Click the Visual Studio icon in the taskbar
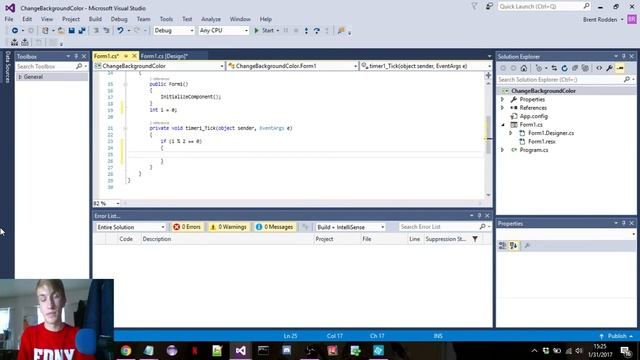The width and height of the screenshot is (640, 360). (240, 351)
